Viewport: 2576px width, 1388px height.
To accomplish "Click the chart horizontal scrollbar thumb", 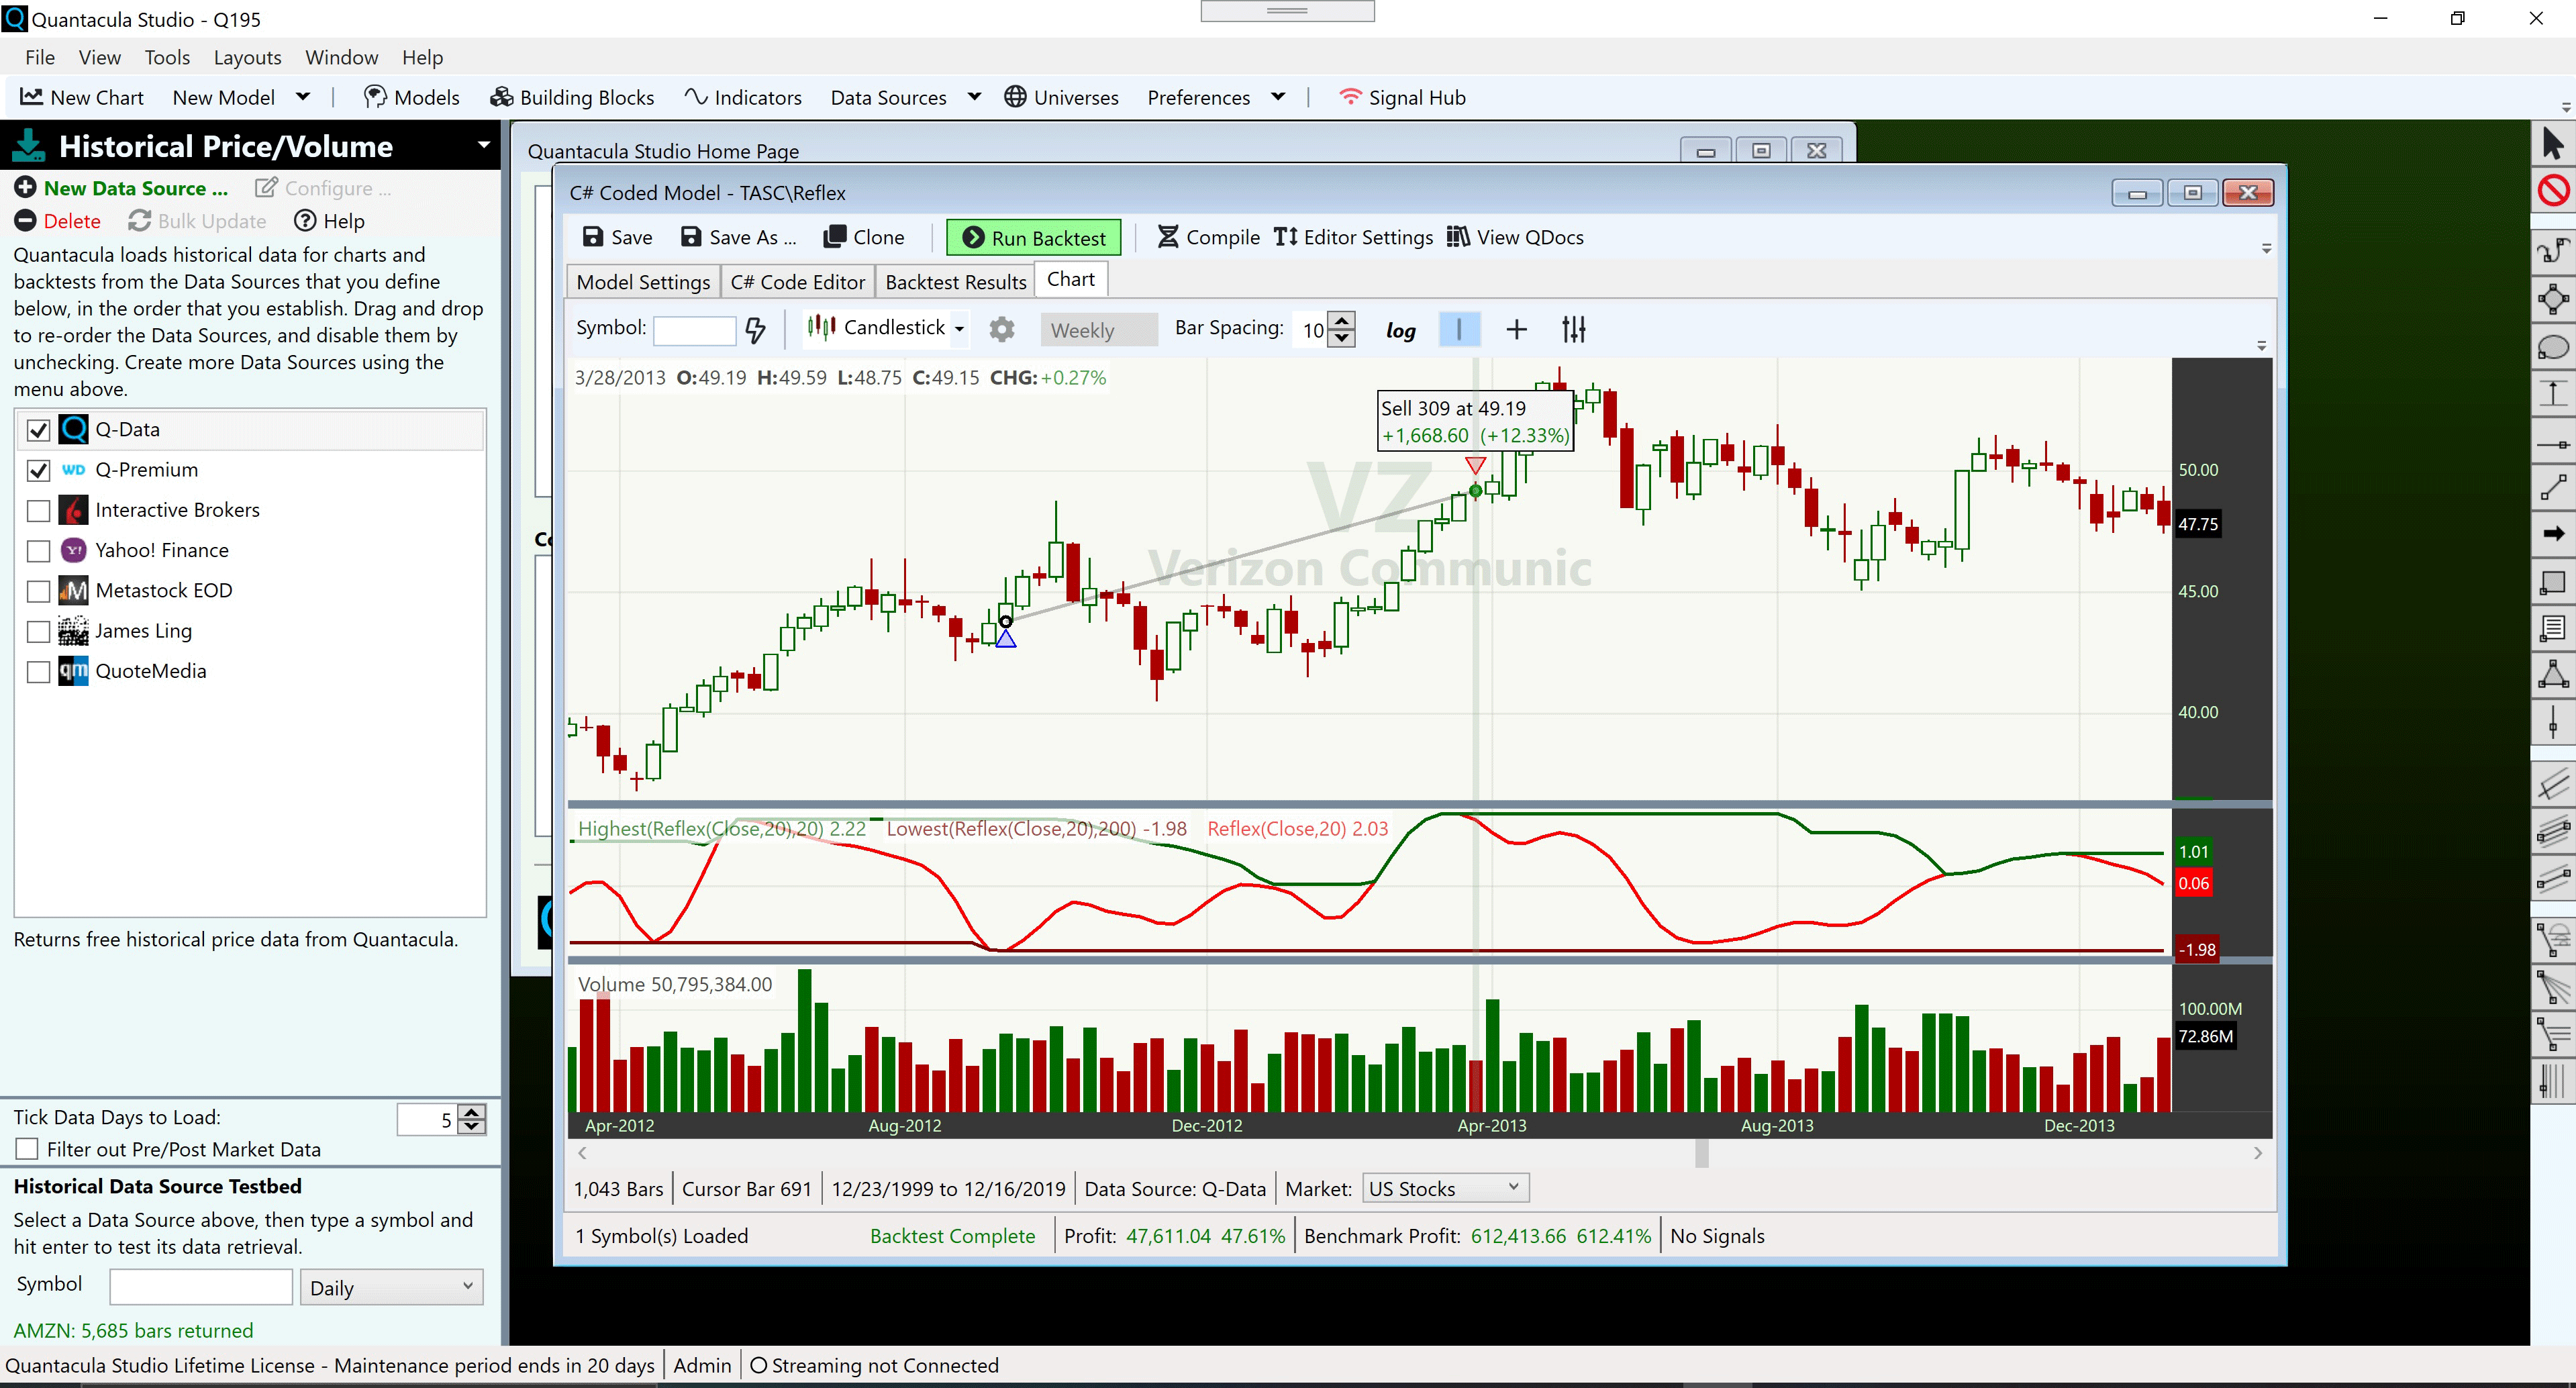I will pos(1702,1153).
